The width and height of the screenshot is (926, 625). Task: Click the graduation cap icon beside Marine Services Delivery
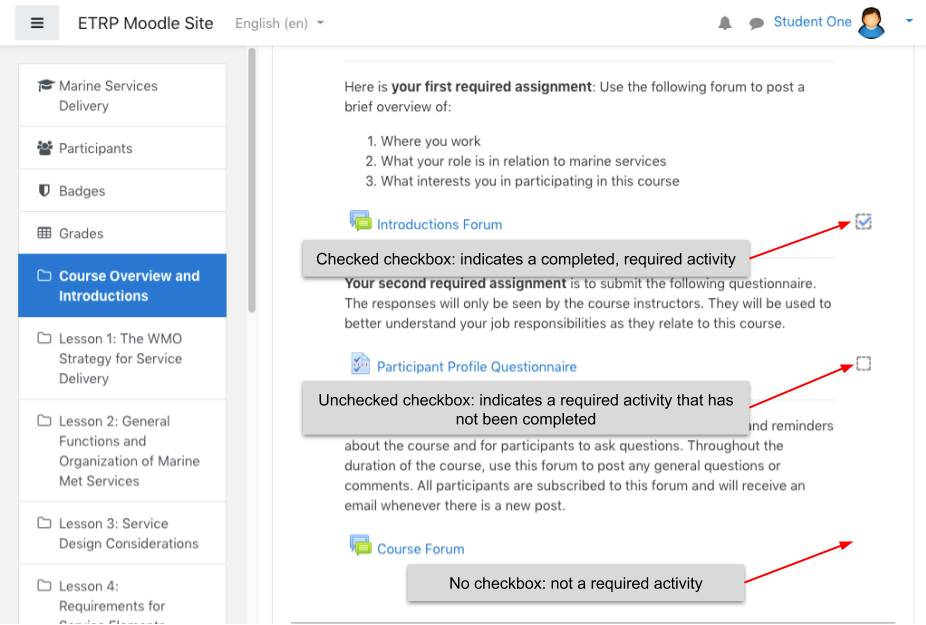[x=45, y=86]
